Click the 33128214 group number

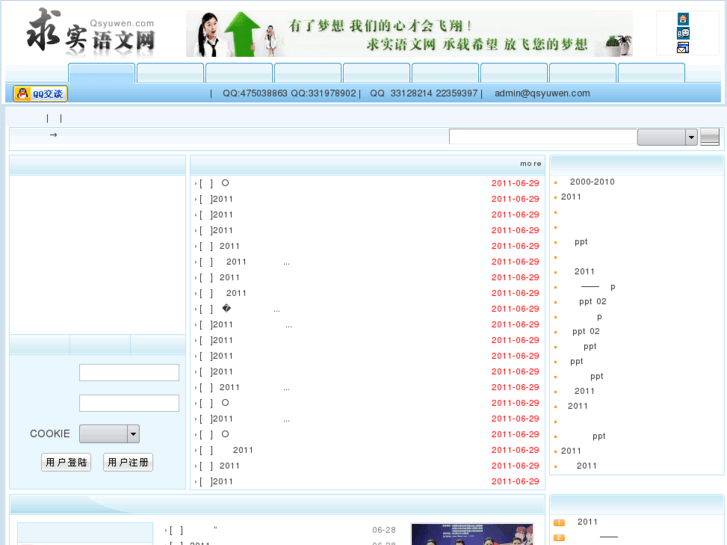click(411, 93)
